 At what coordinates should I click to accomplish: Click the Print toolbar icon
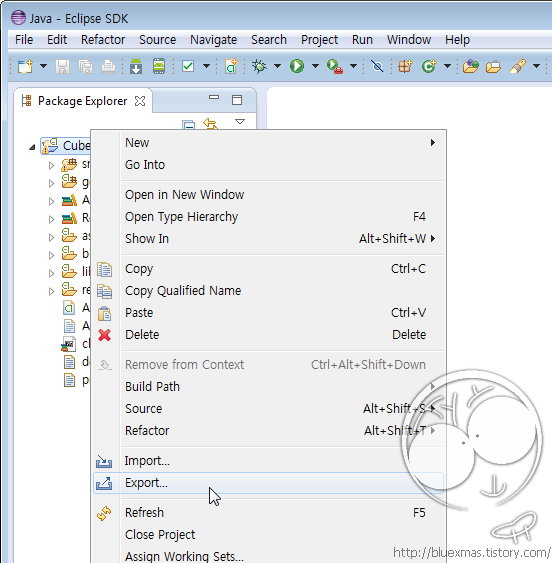[108, 66]
